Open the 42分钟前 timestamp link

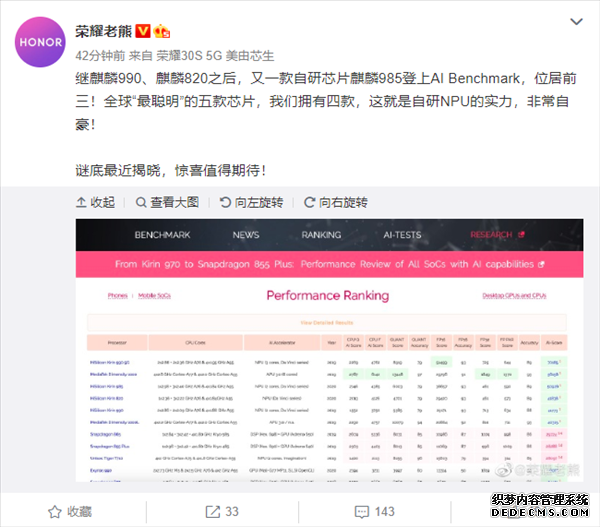click(100, 56)
